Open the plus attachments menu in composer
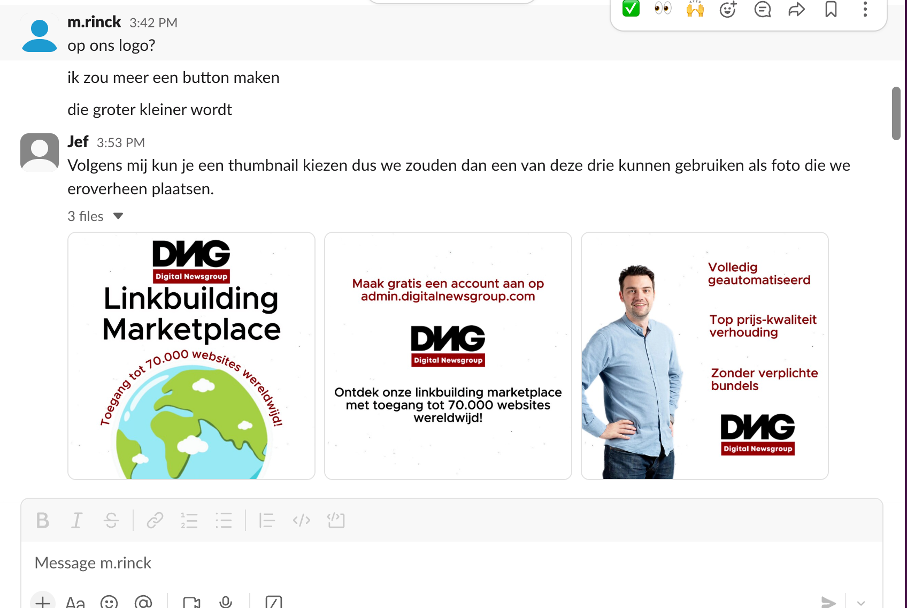This screenshot has height=608, width=908. click(42, 602)
